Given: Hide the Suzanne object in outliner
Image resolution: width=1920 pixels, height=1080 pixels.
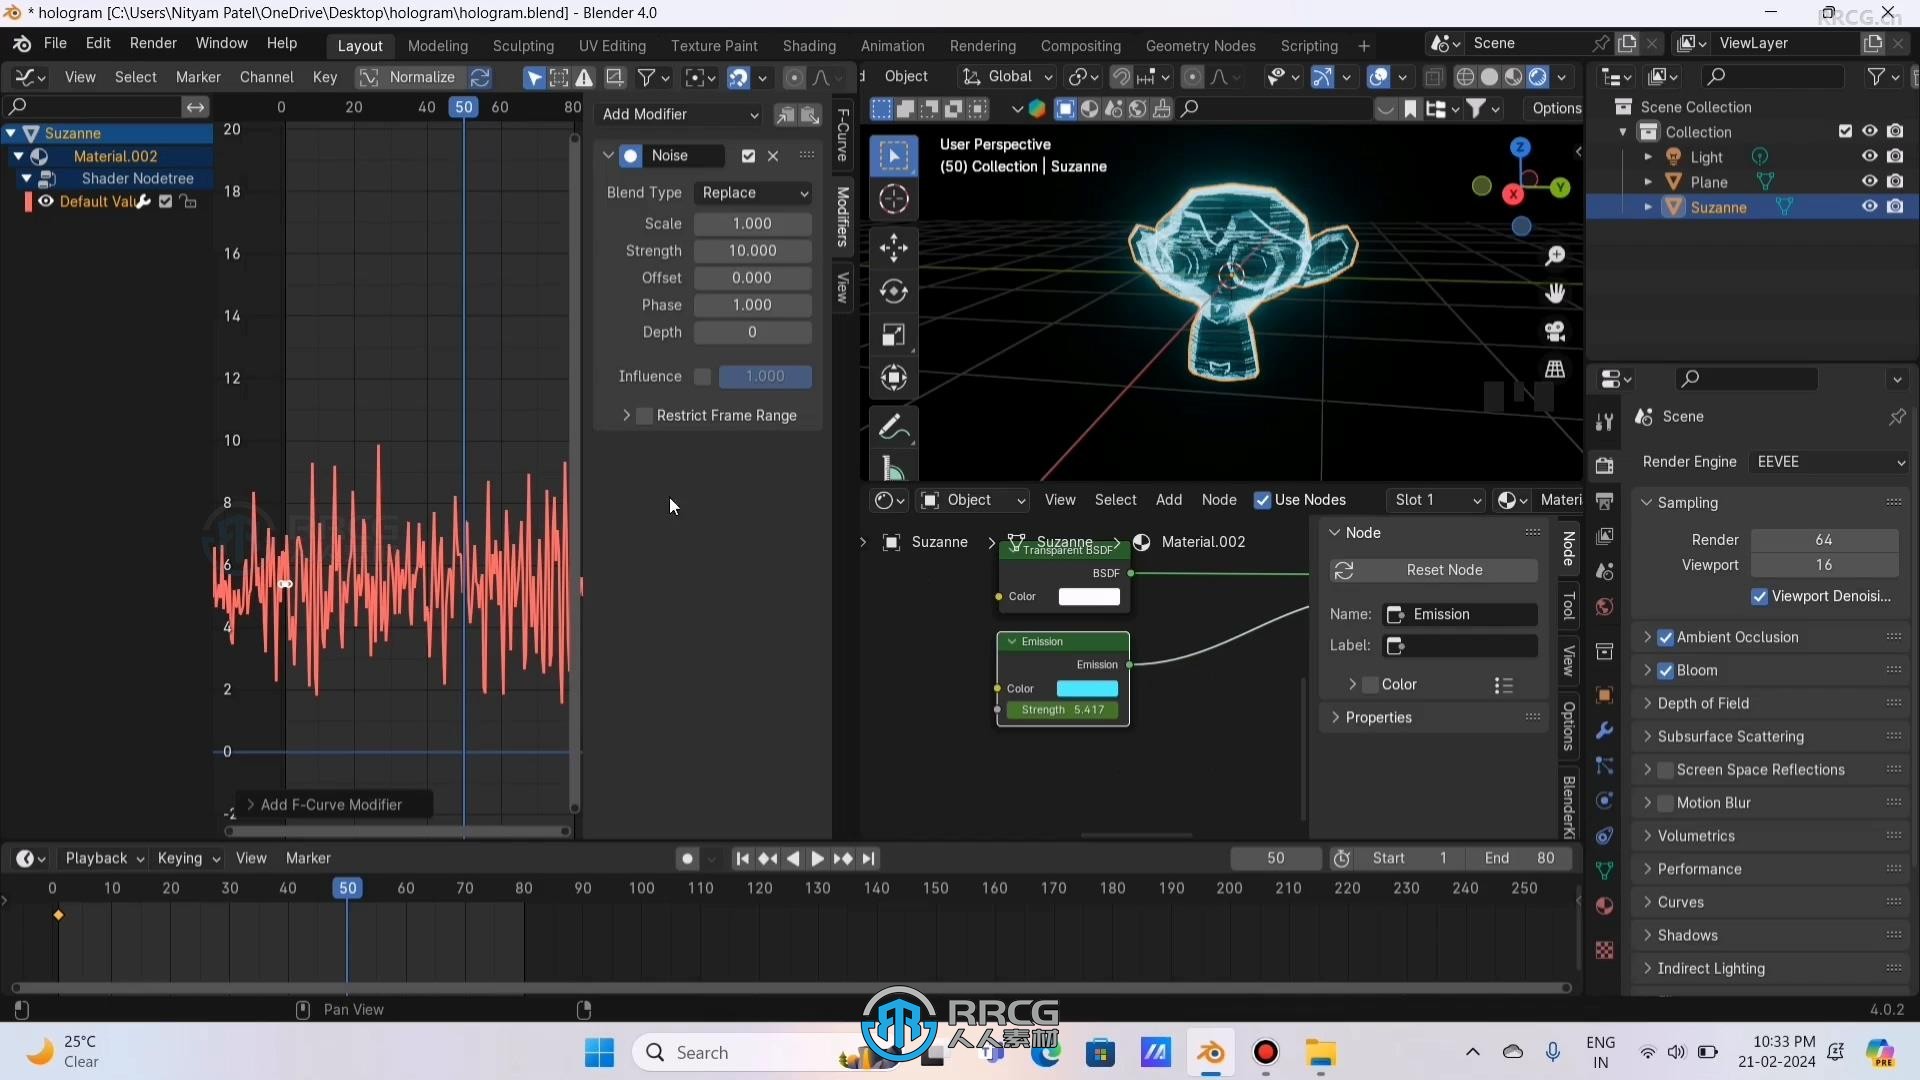Looking at the screenshot, I should point(1869,206).
